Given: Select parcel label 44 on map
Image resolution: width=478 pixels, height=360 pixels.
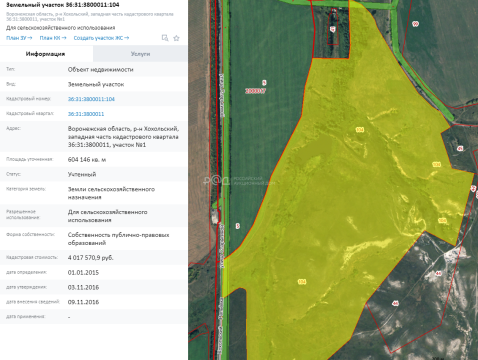Looking at the screenshot, I should [x=438, y=273].
